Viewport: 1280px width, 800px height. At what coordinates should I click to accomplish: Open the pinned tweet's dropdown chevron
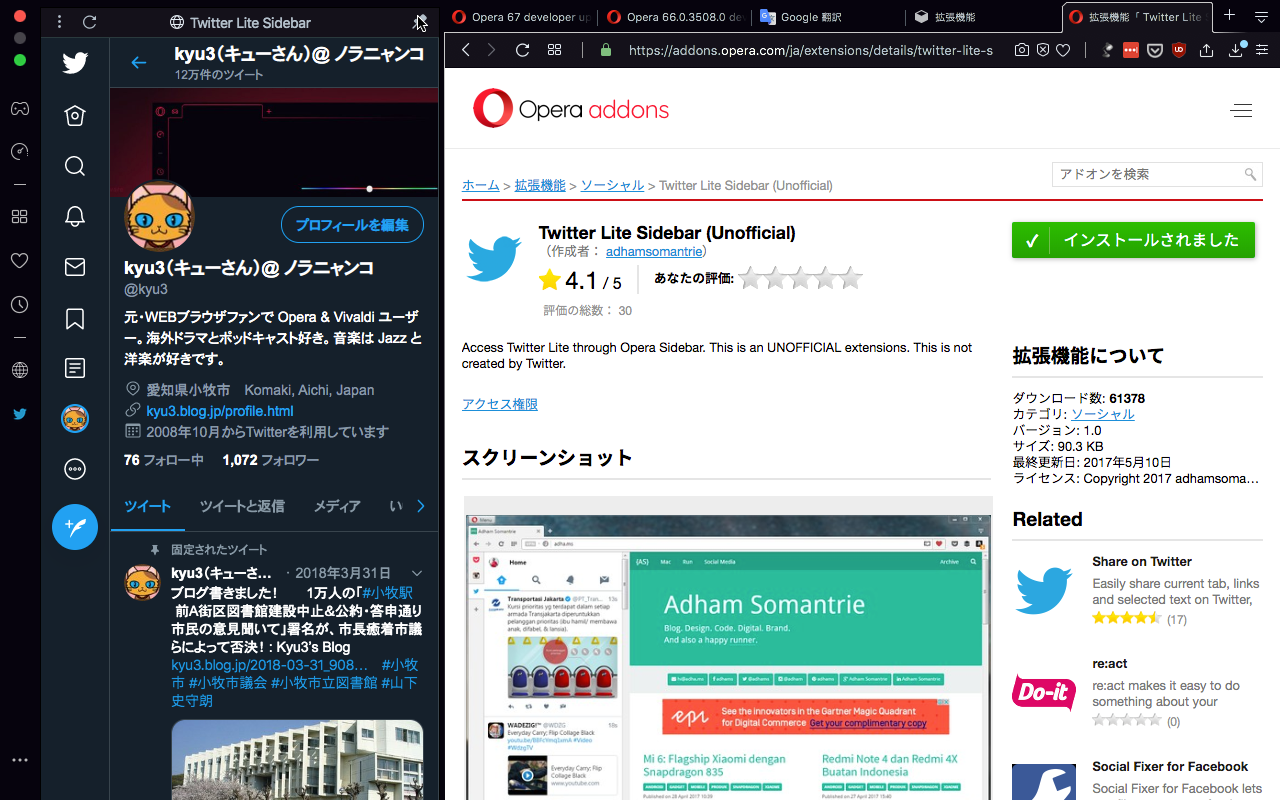(x=417, y=573)
